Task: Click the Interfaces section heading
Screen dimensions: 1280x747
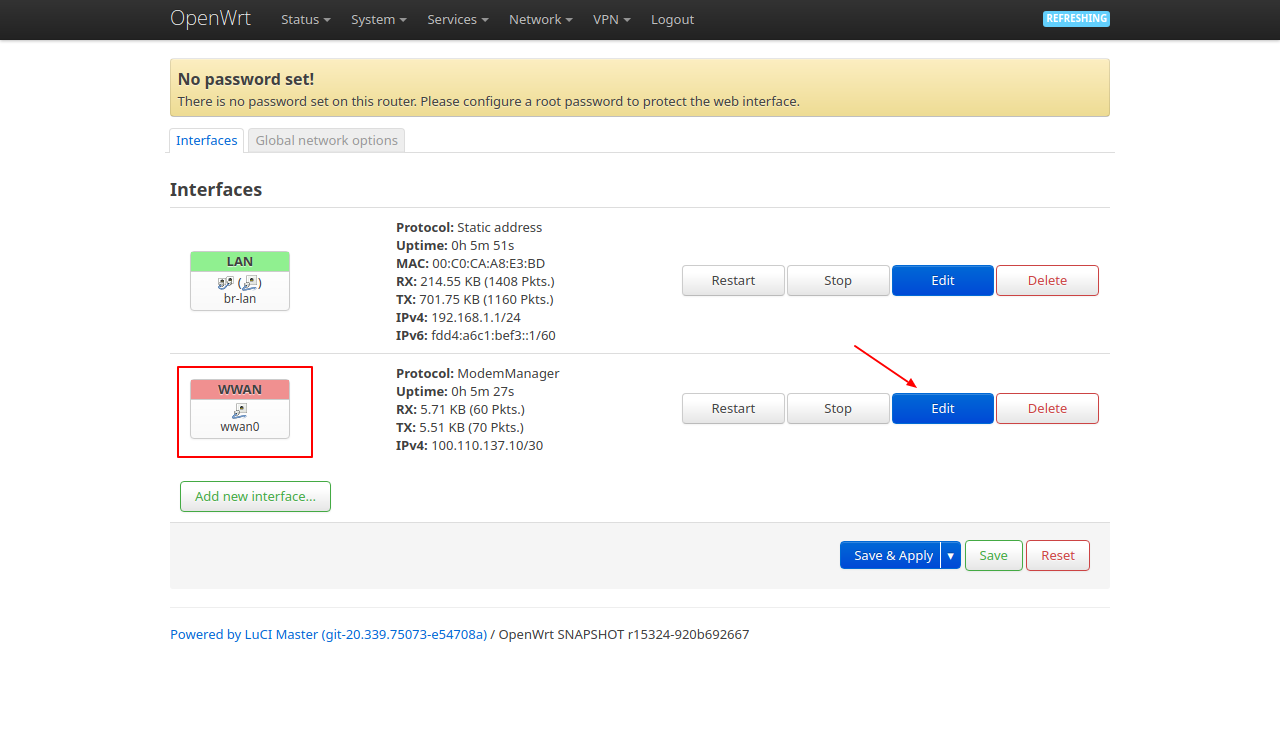Action: (216, 190)
